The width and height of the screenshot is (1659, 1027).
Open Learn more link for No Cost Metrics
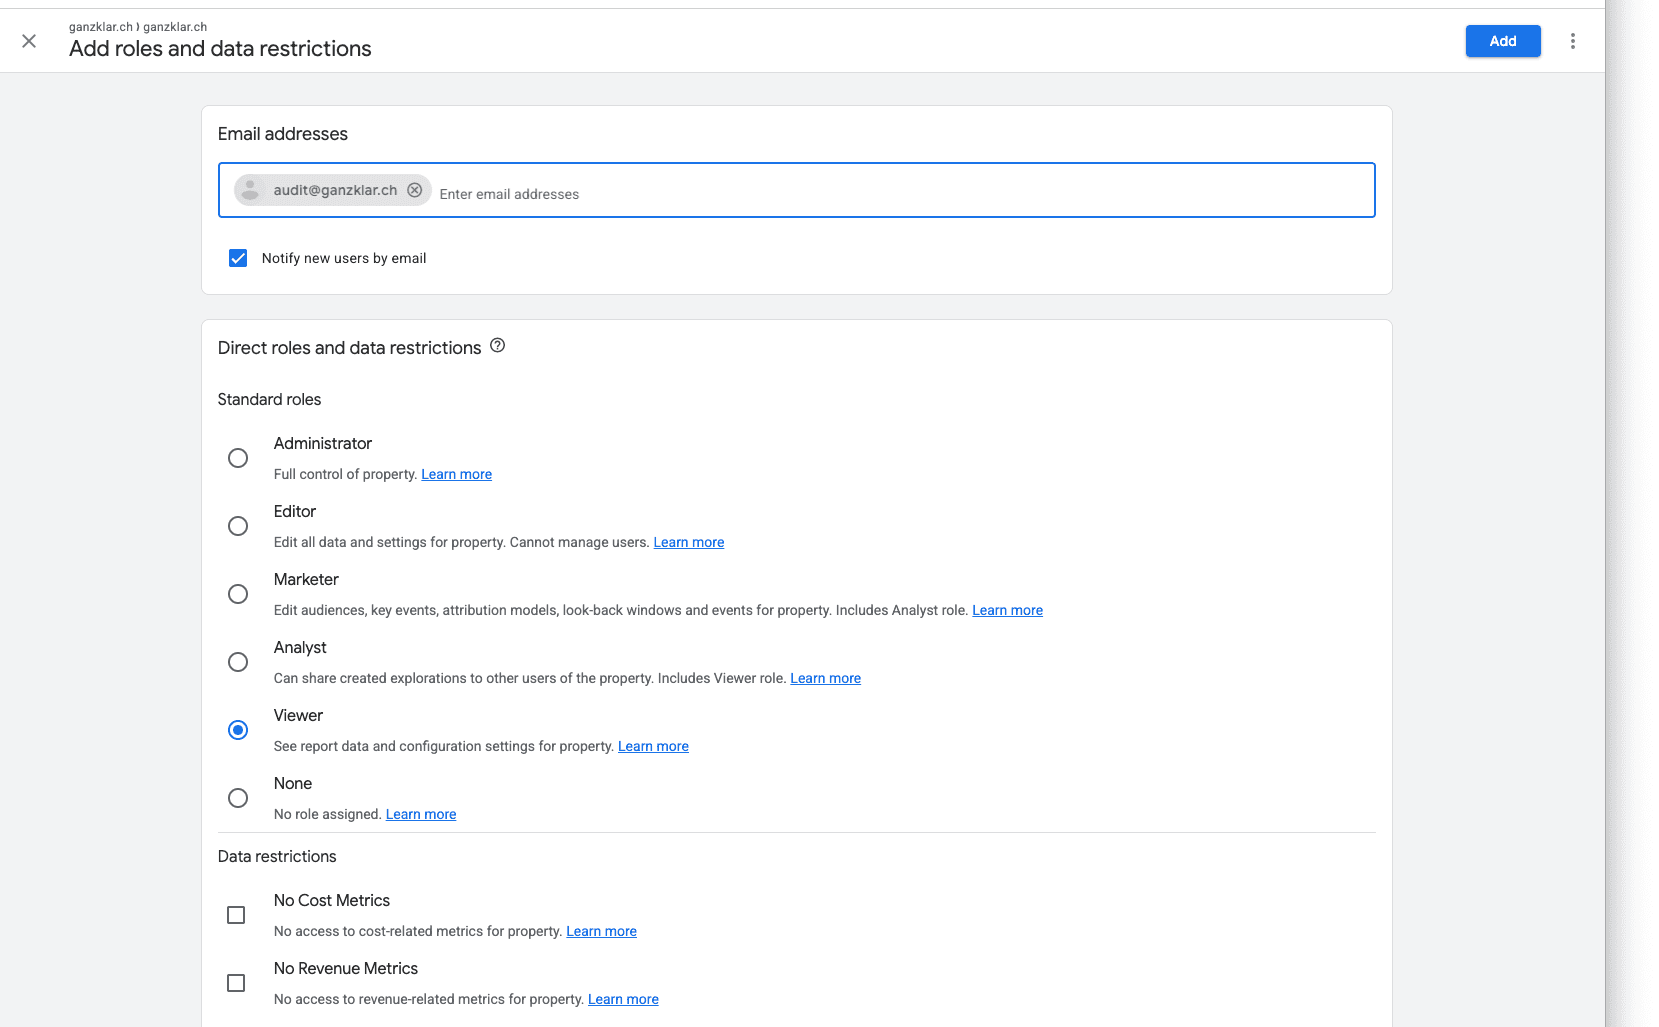tap(601, 931)
